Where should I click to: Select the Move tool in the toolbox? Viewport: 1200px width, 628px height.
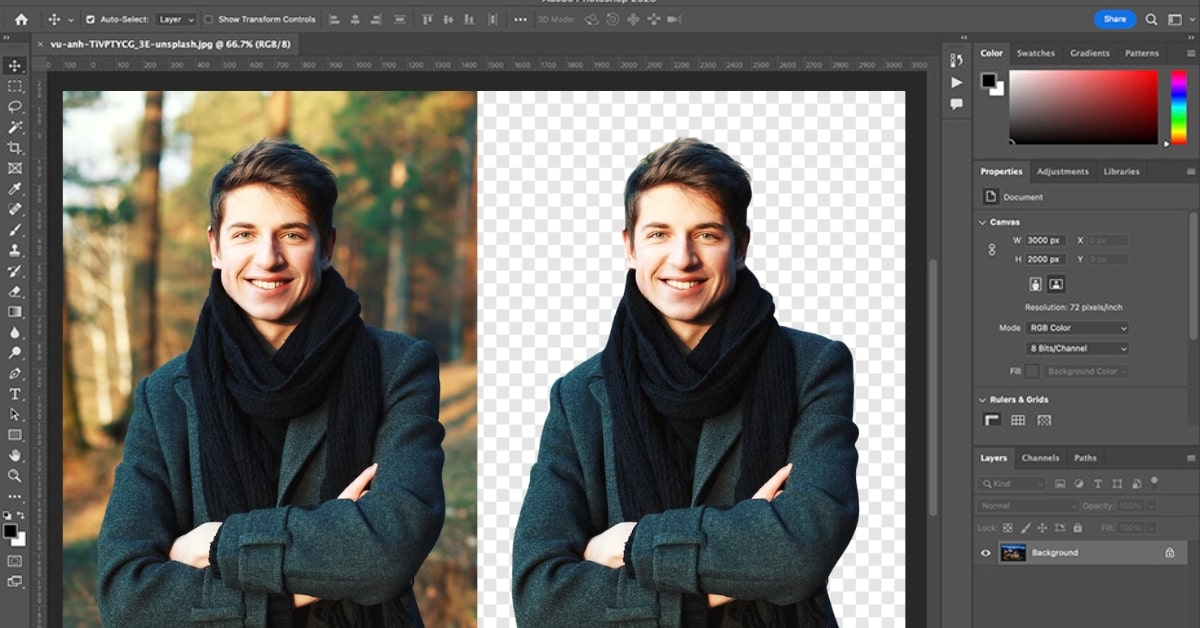click(15, 66)
